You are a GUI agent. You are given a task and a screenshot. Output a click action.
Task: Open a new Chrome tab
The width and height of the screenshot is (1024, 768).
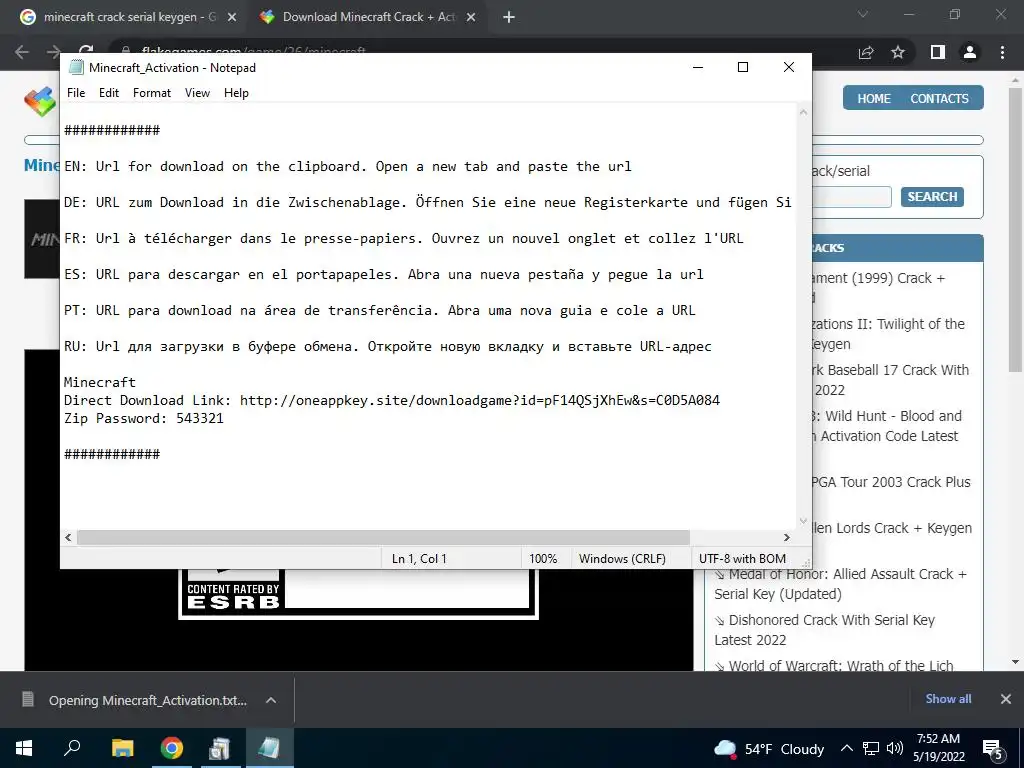coord(509,18)
